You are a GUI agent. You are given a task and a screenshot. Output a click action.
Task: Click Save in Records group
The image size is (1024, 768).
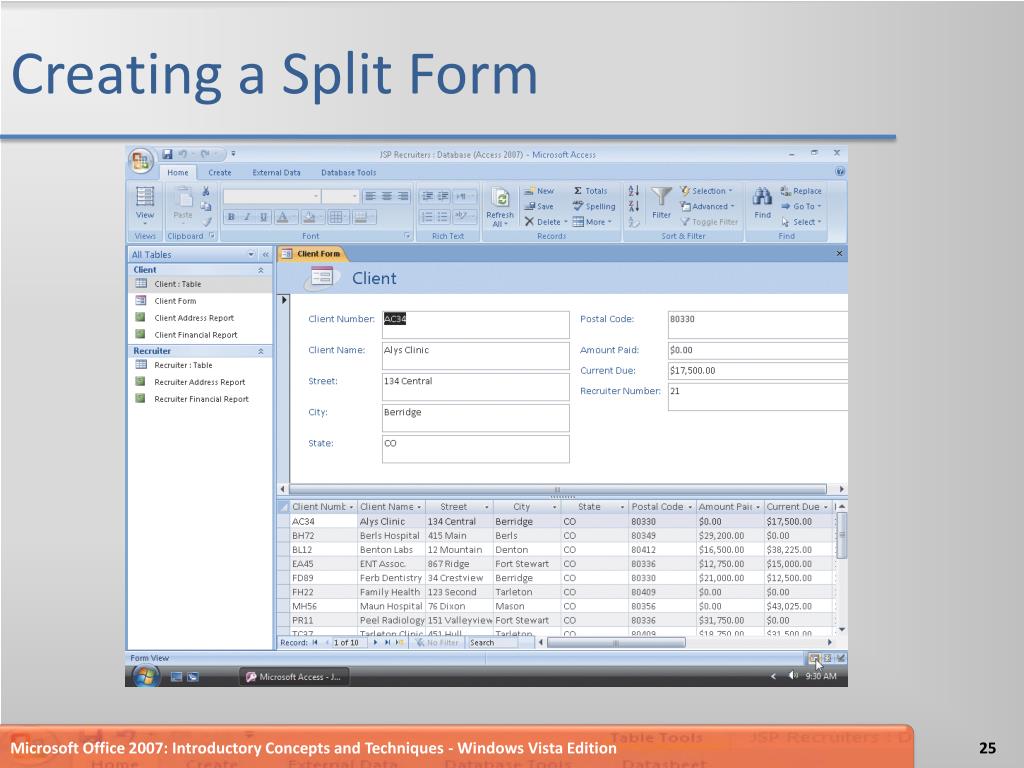[539, 206]
